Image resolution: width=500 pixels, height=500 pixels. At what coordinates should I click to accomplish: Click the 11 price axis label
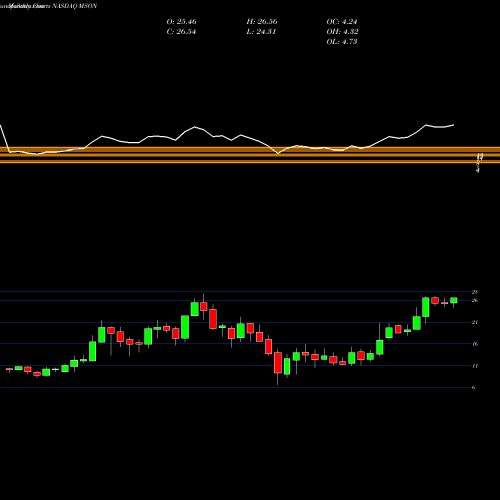pos(475,366)
